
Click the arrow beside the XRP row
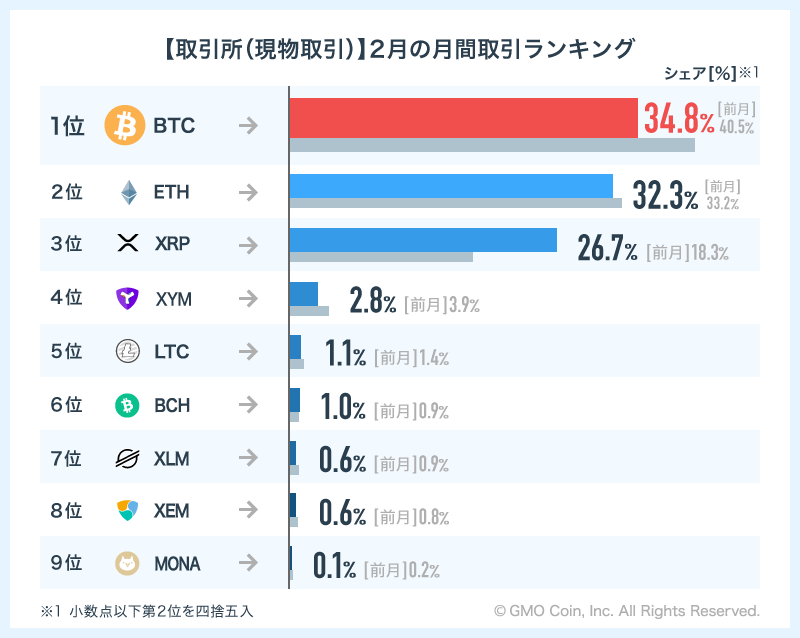248,244
